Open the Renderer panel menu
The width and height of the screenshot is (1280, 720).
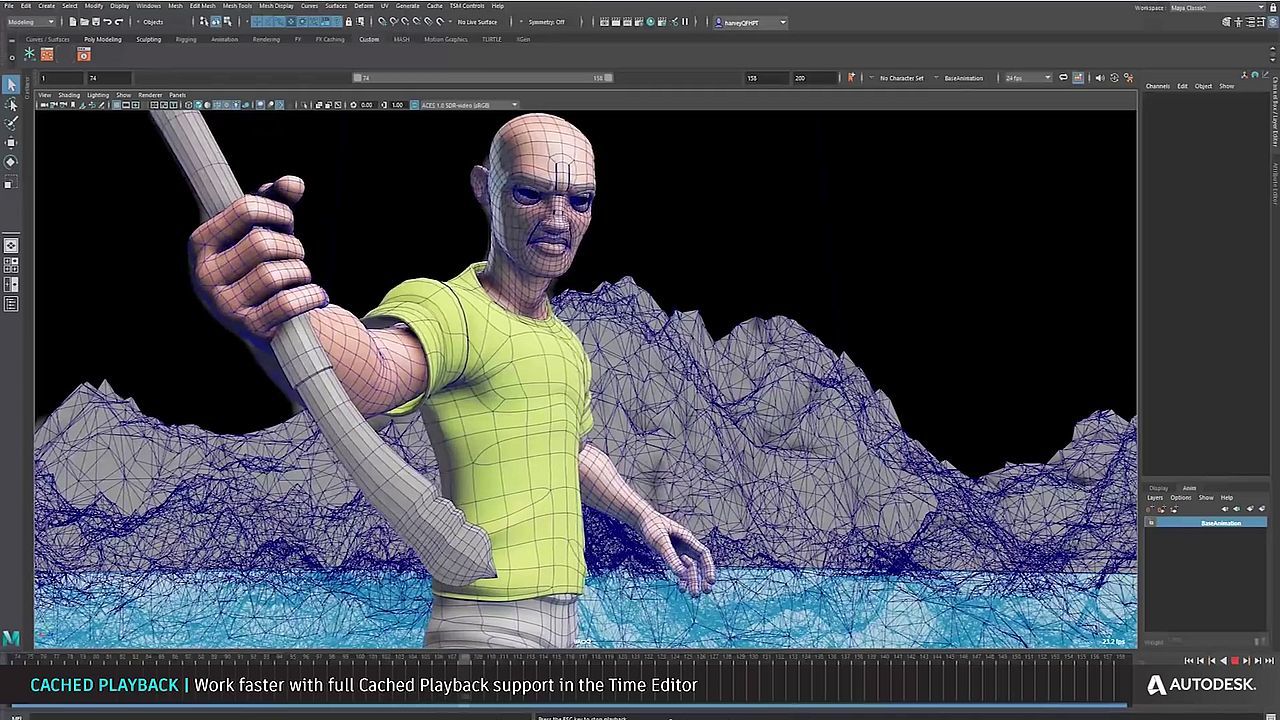[x=150, y=95]
